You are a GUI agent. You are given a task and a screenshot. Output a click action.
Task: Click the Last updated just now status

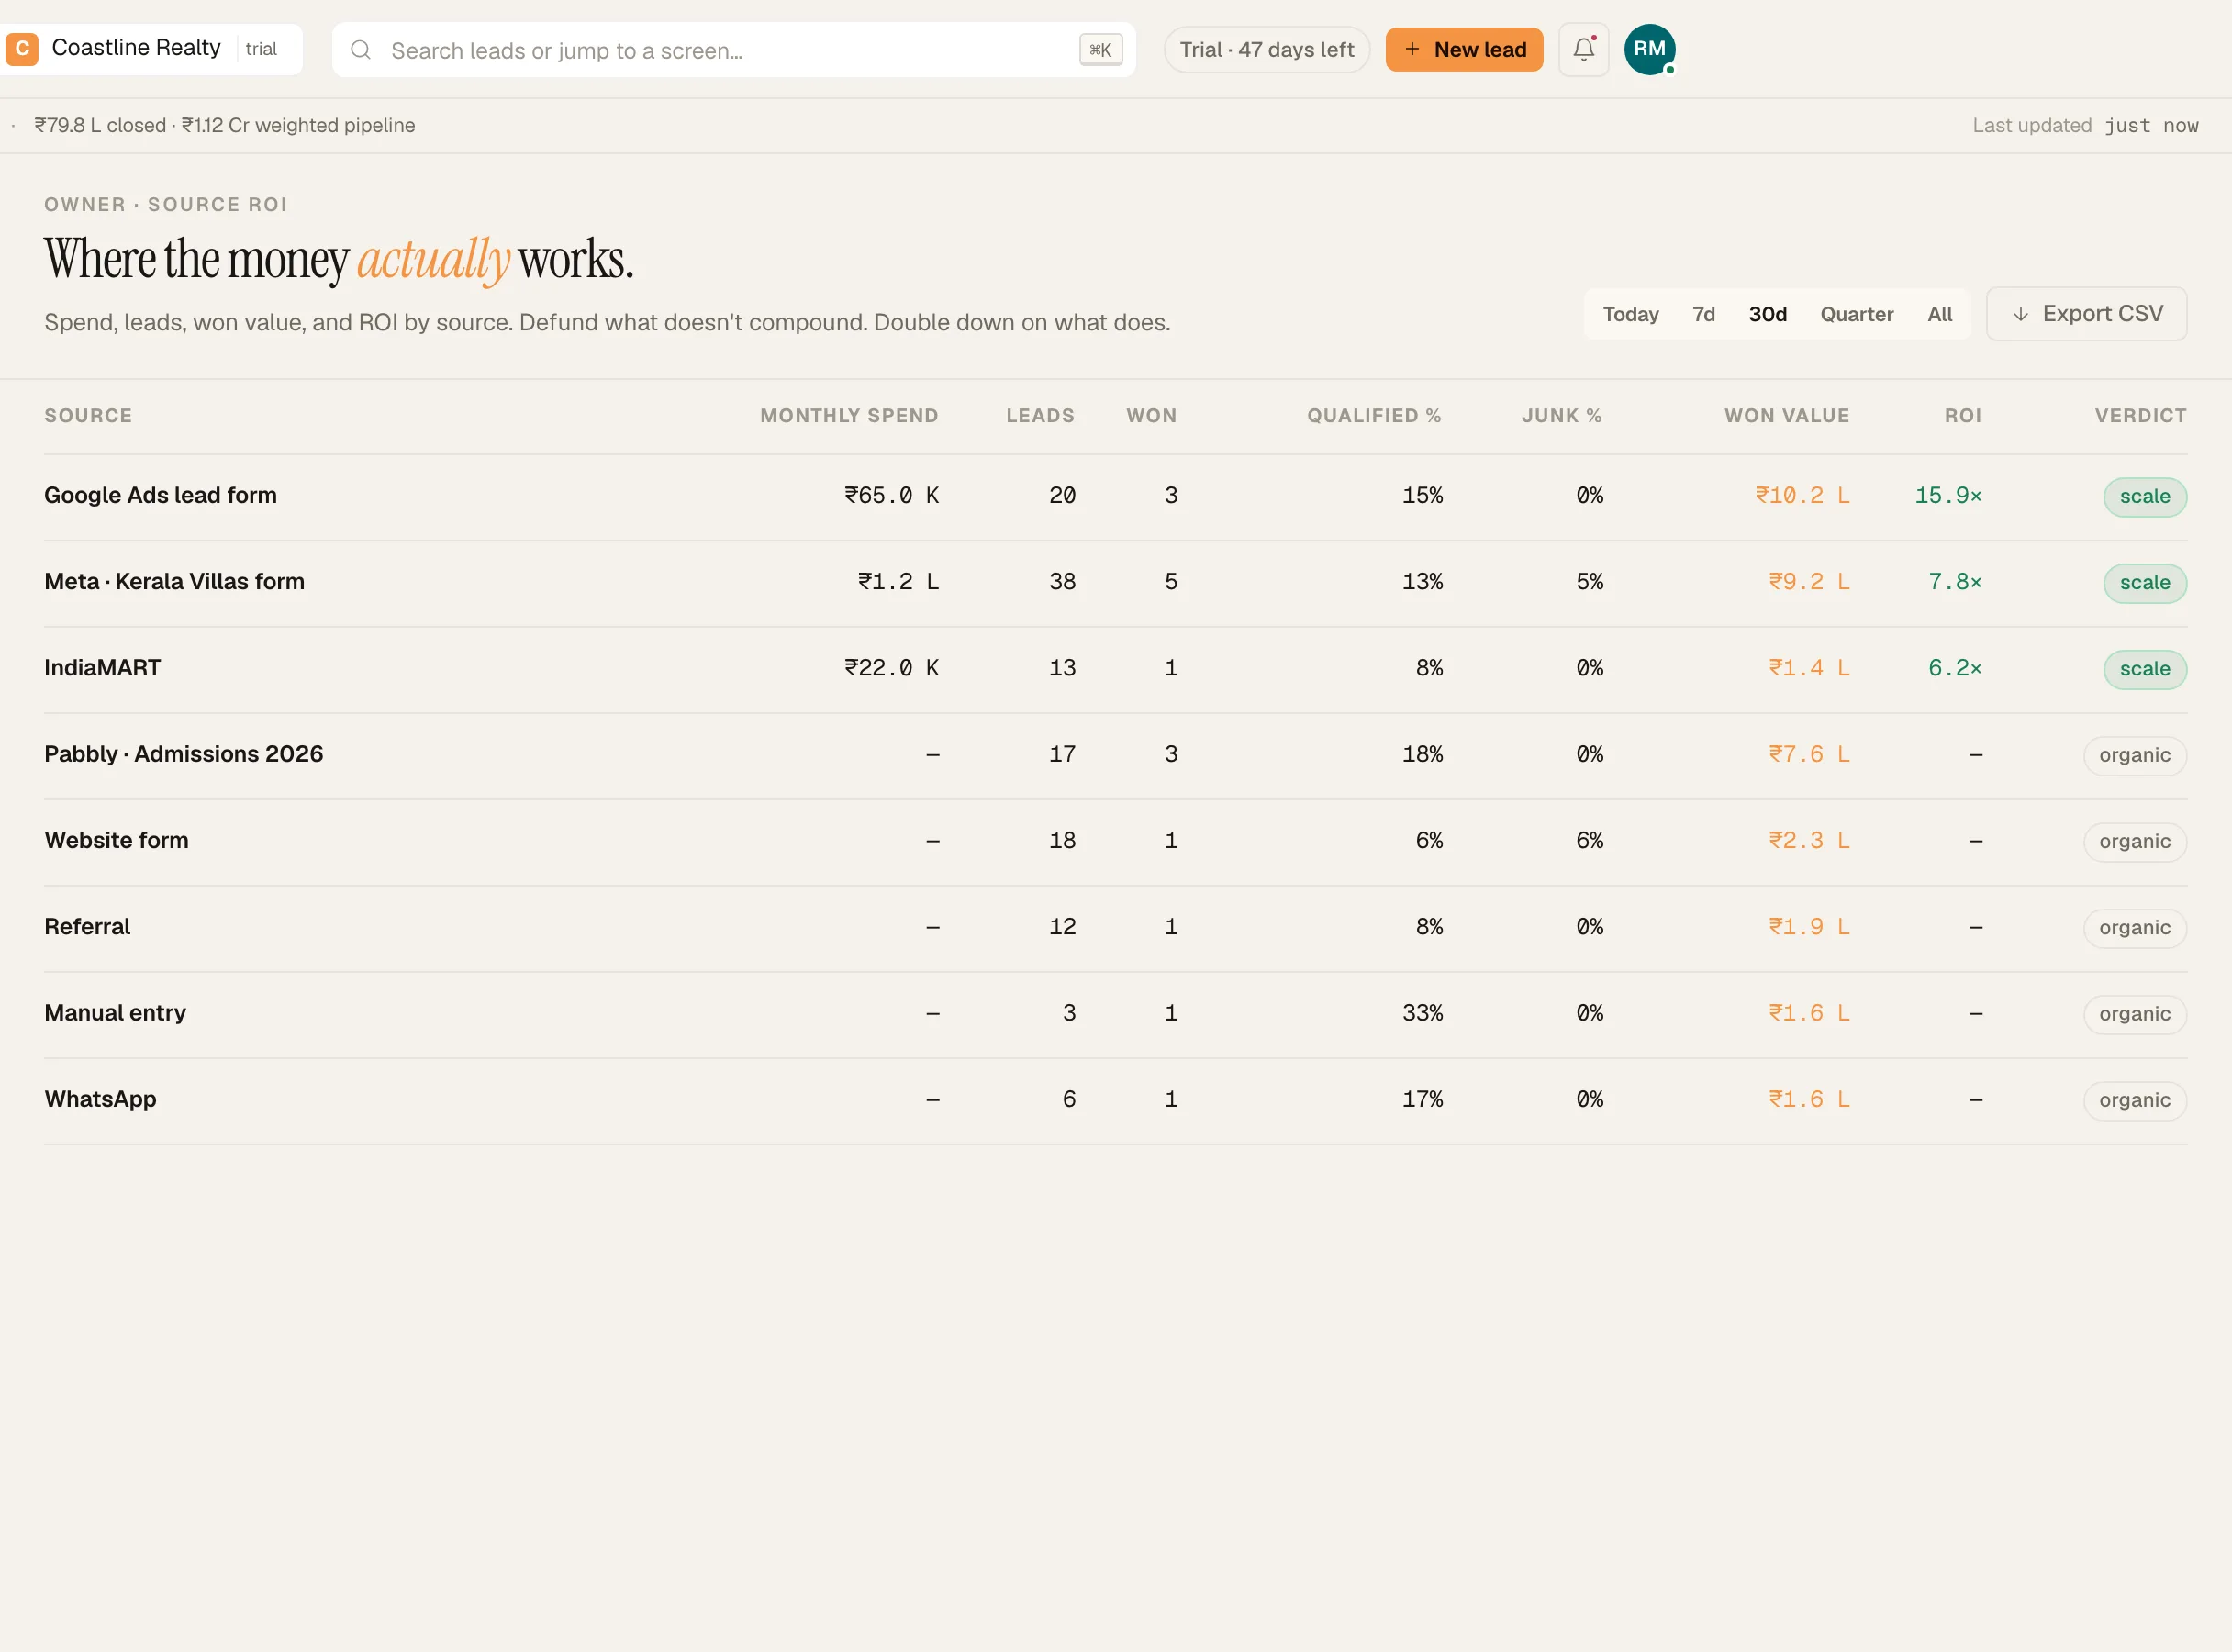(x=2085, y=126)
